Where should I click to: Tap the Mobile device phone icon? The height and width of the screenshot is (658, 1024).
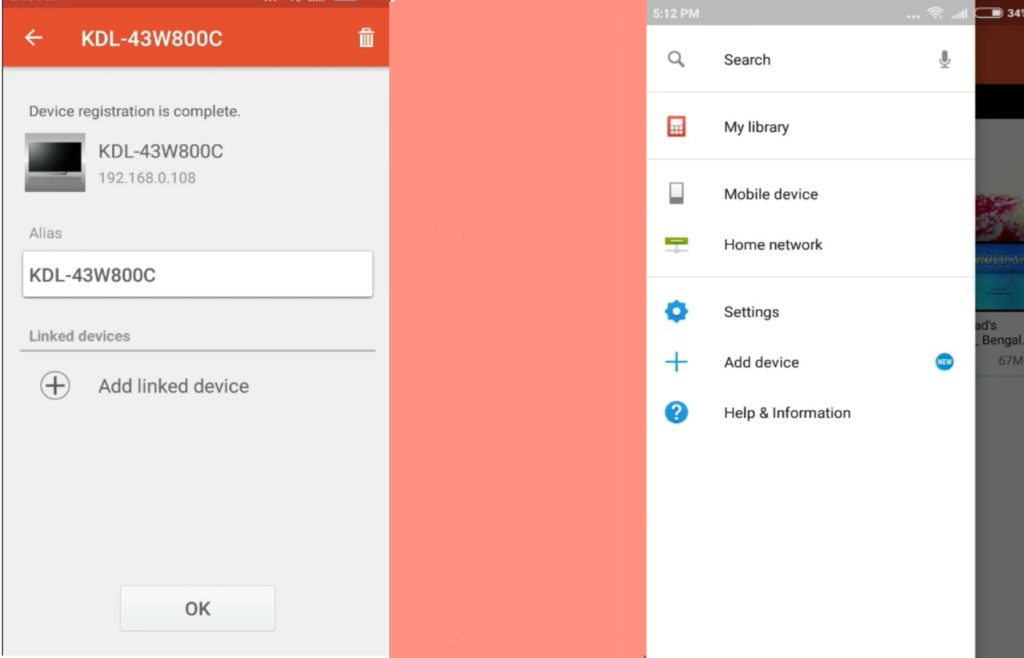(x=676, y=194)
